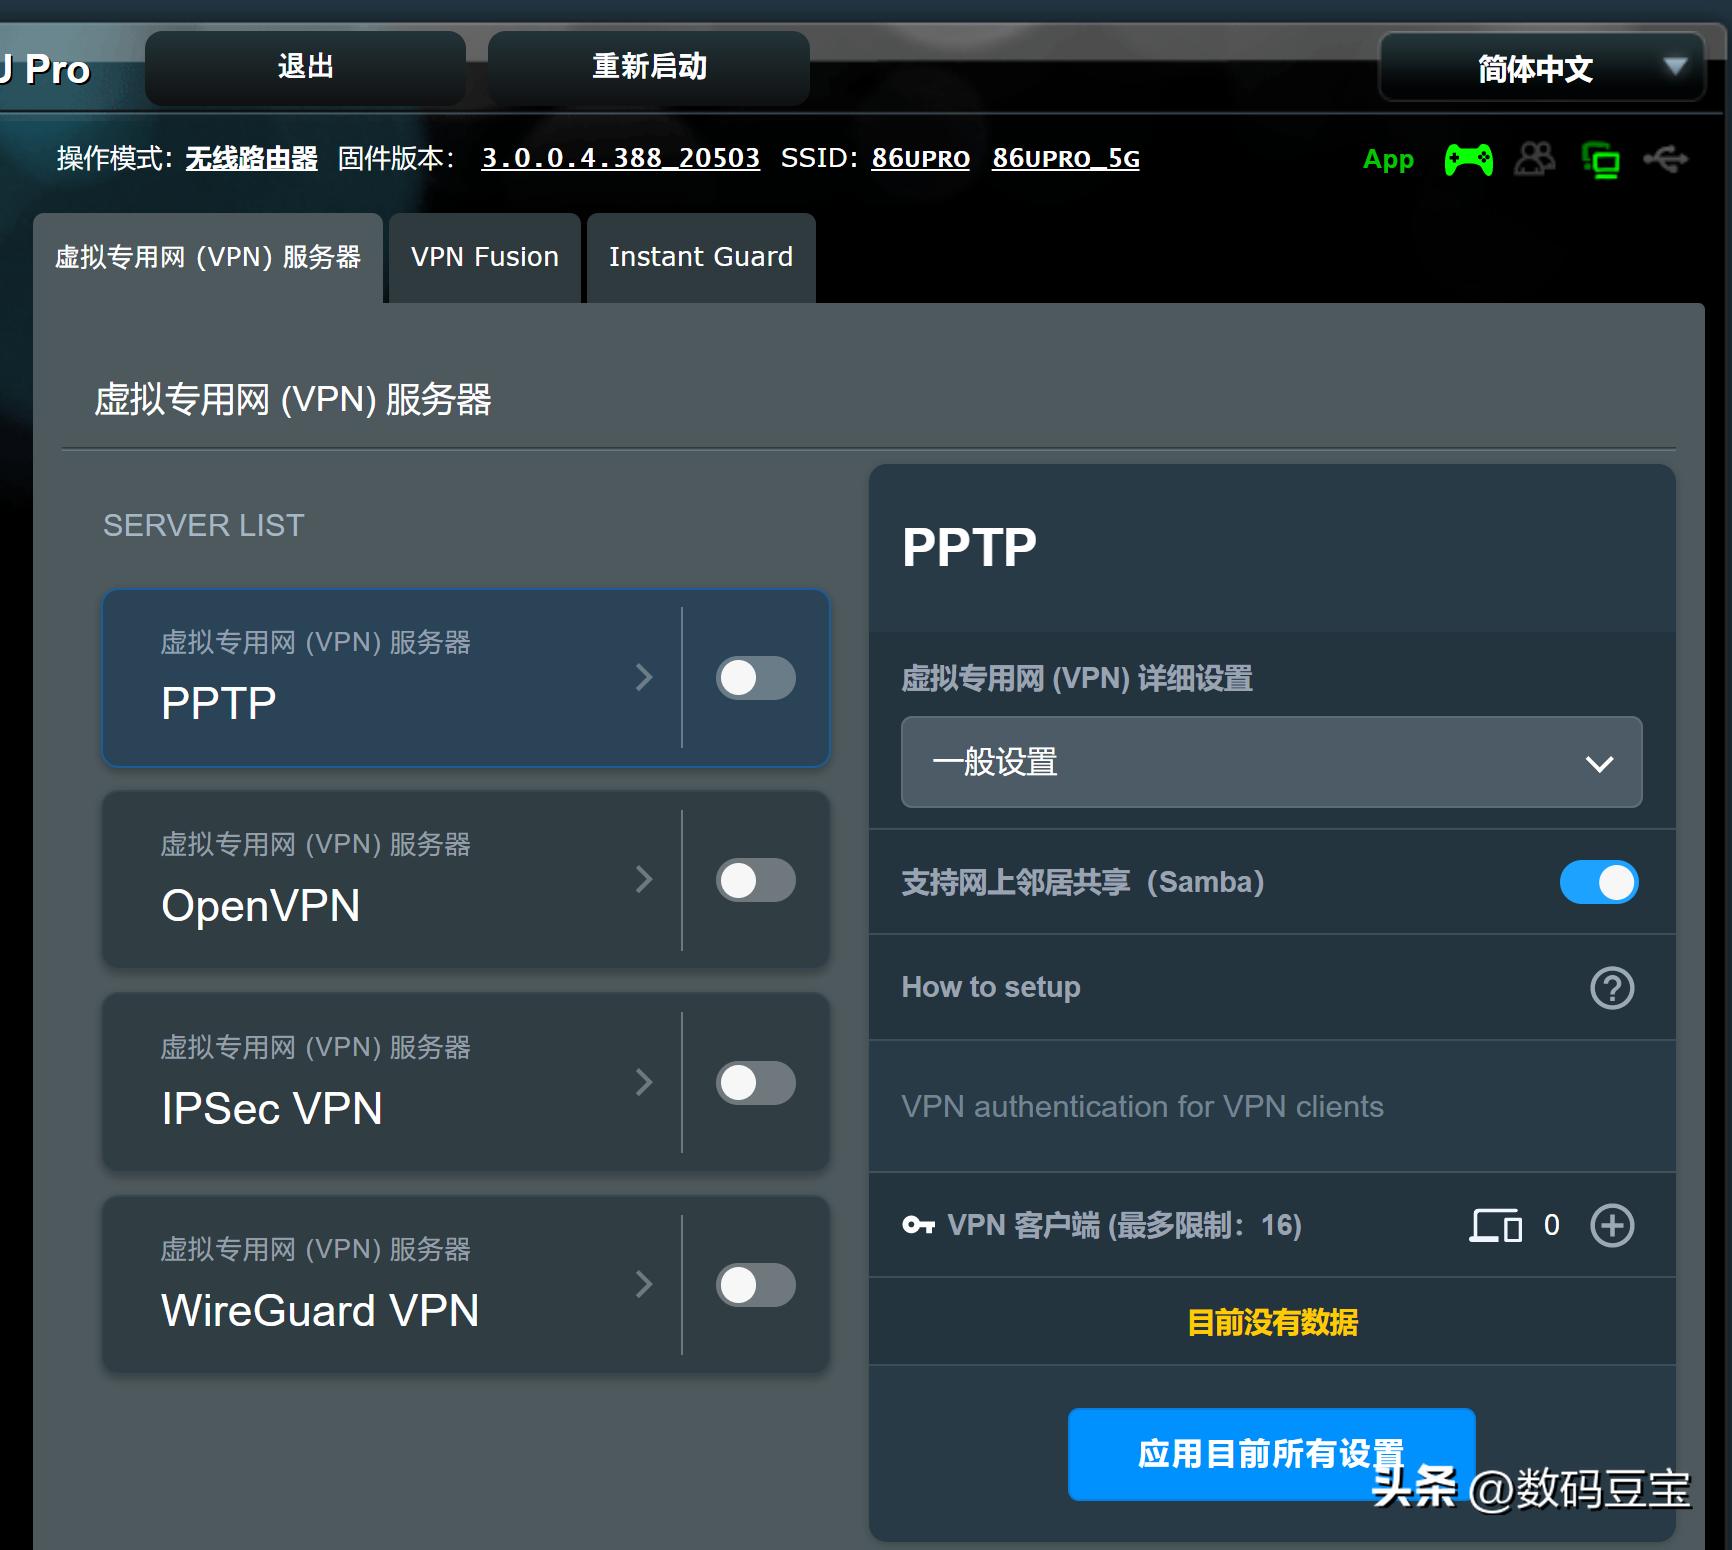Switch to the VPN Fusion tab
1732x1550 pixels.
click(x=484, y=257)
